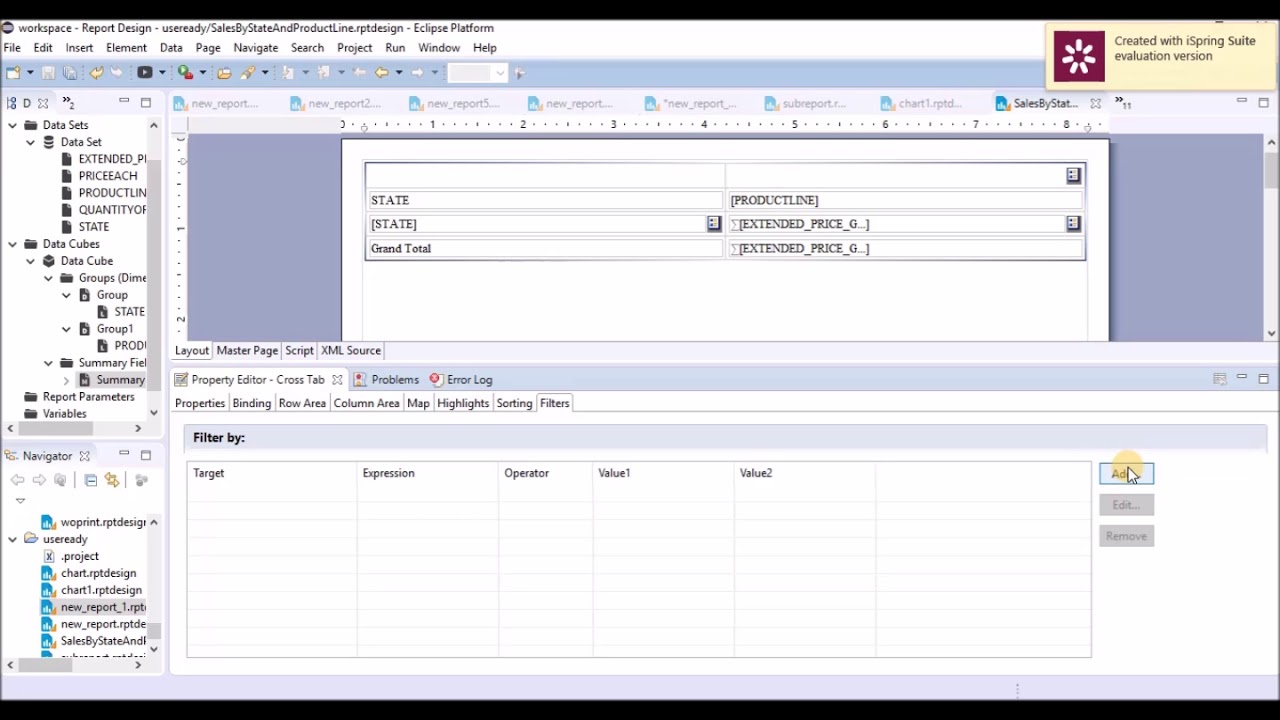Open the Window menu
Image resolution: width=1280 pixels, height=720 pixels.
tap(439, 48)
